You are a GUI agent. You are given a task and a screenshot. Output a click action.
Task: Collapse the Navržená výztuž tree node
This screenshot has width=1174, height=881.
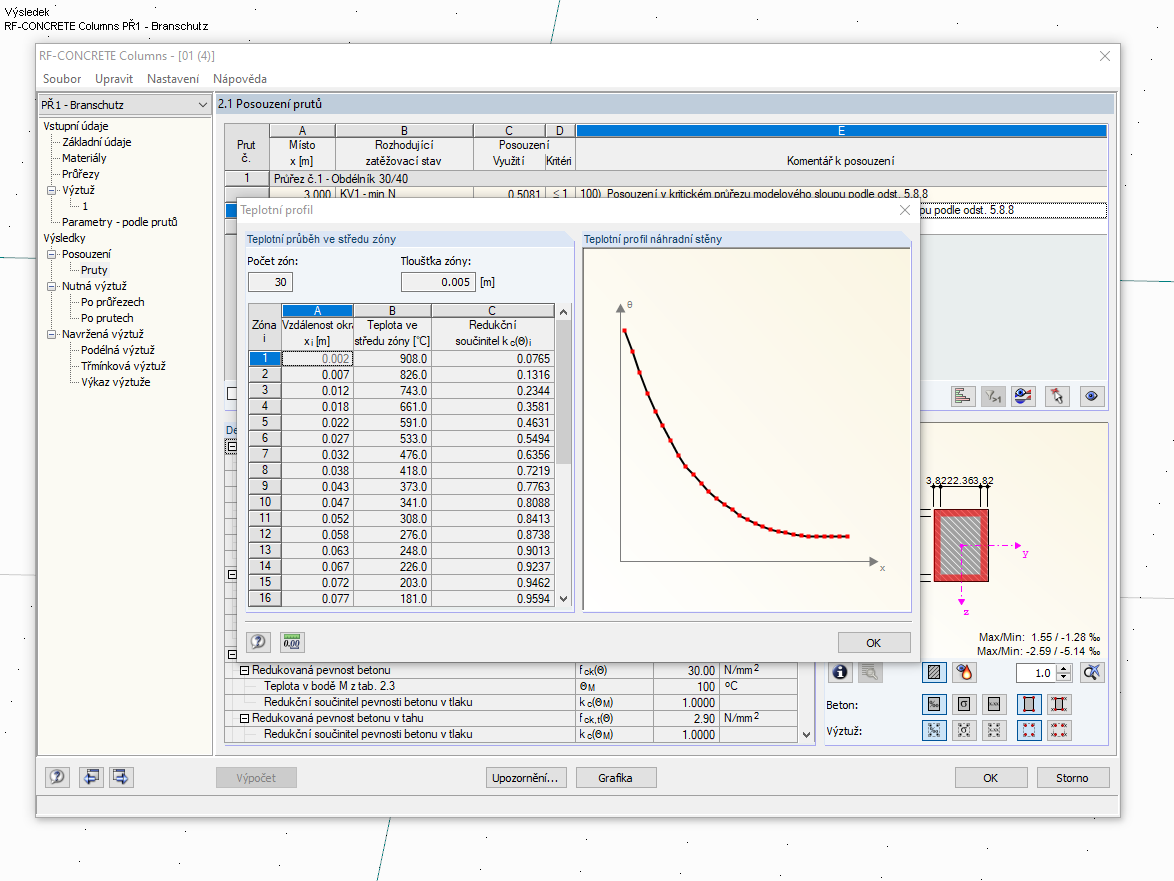click(x=52, y=334)
